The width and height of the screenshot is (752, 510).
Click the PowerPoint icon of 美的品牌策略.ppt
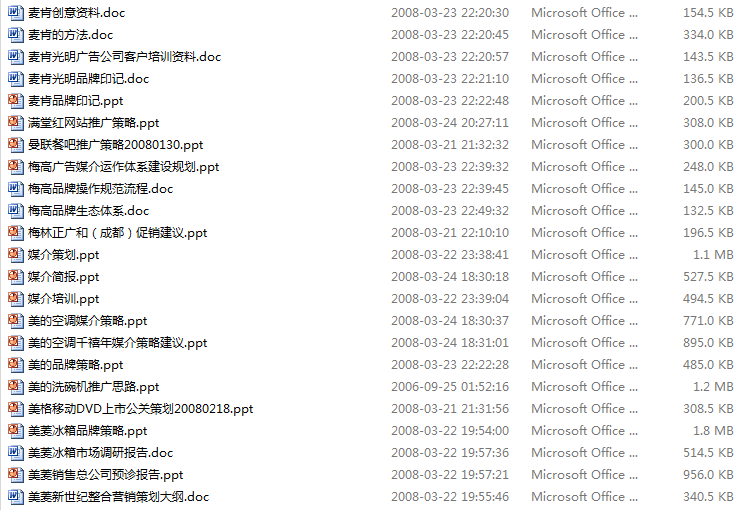(15, 365)
